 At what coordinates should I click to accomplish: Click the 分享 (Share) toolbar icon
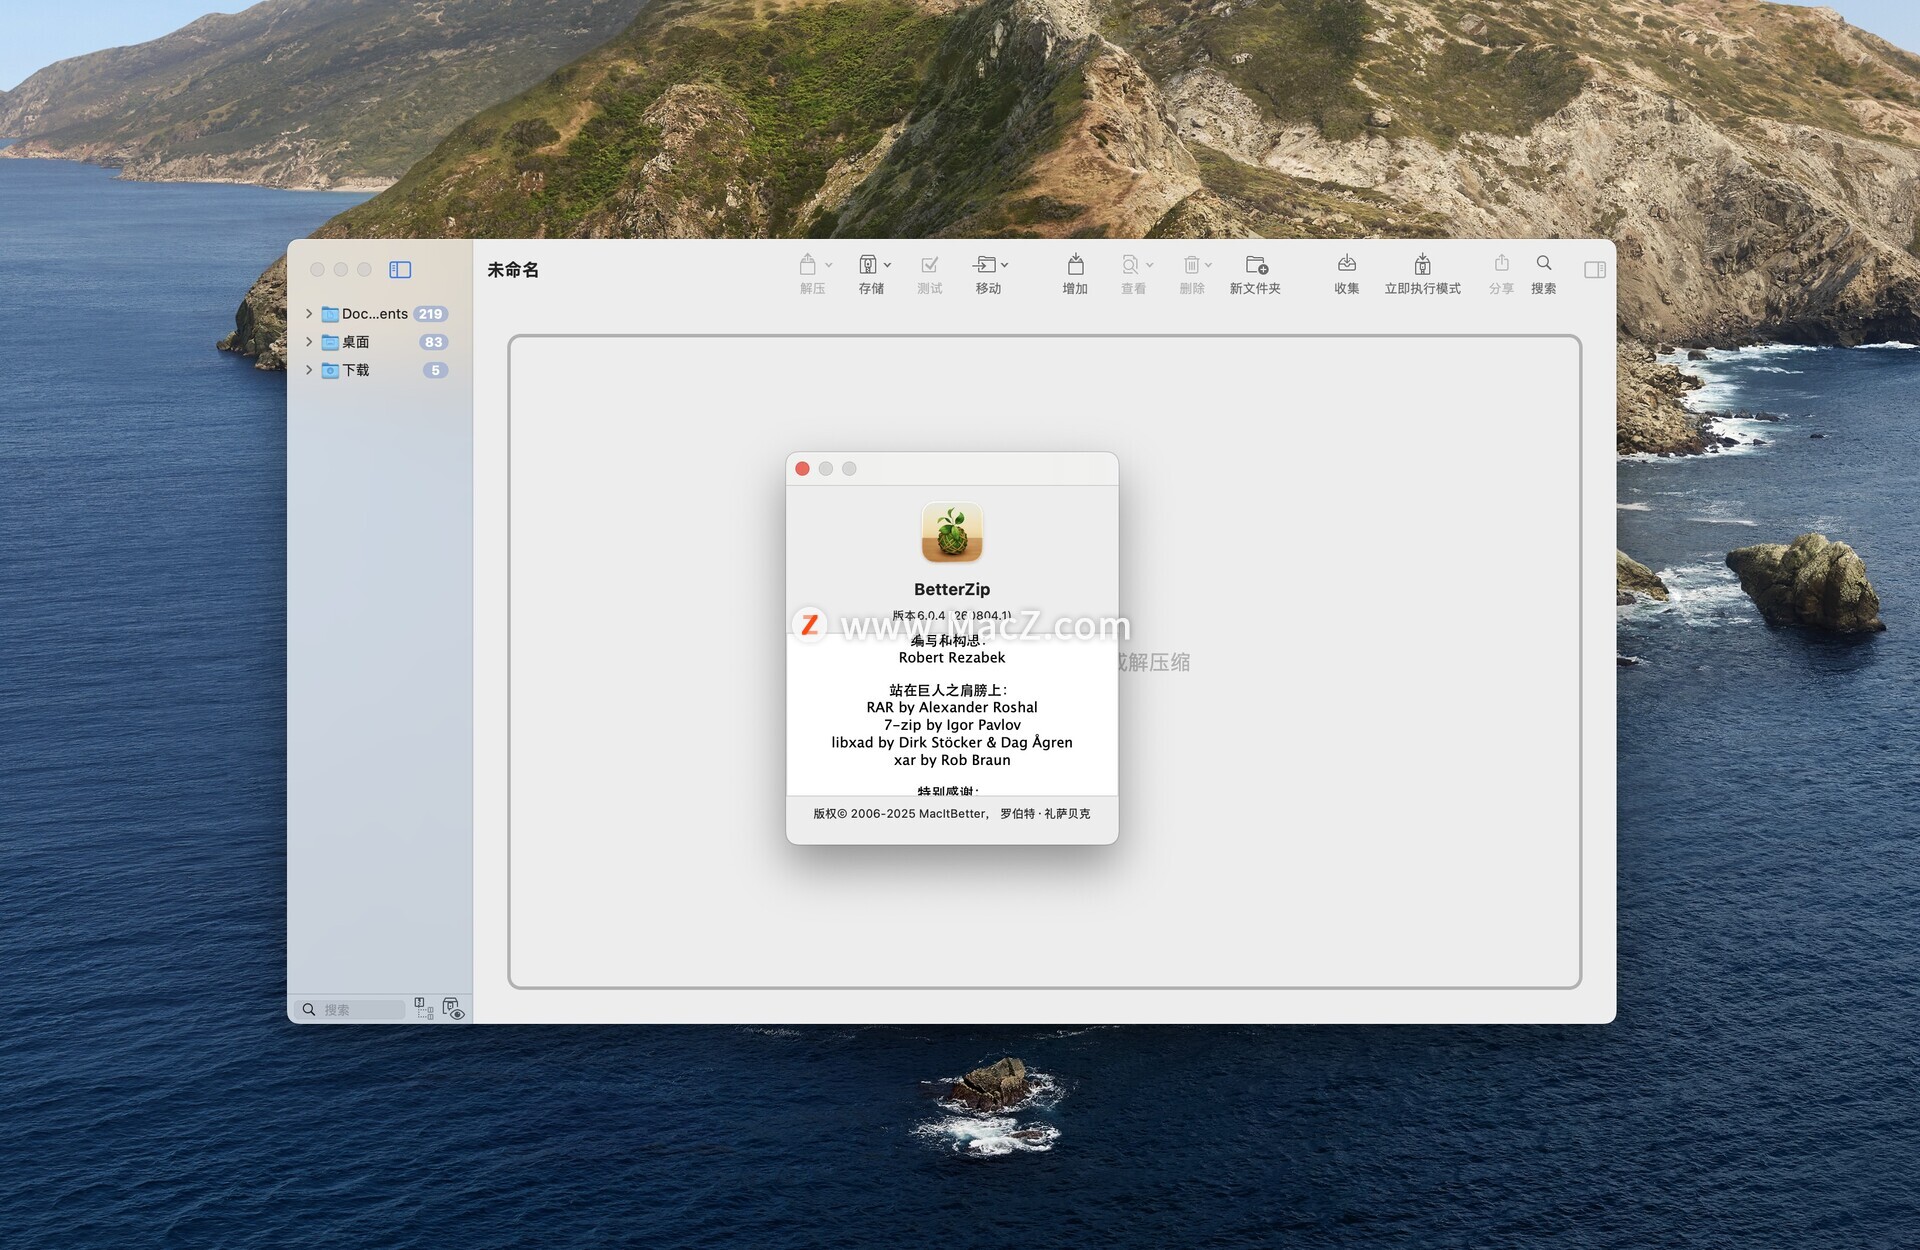[1501, 263]
